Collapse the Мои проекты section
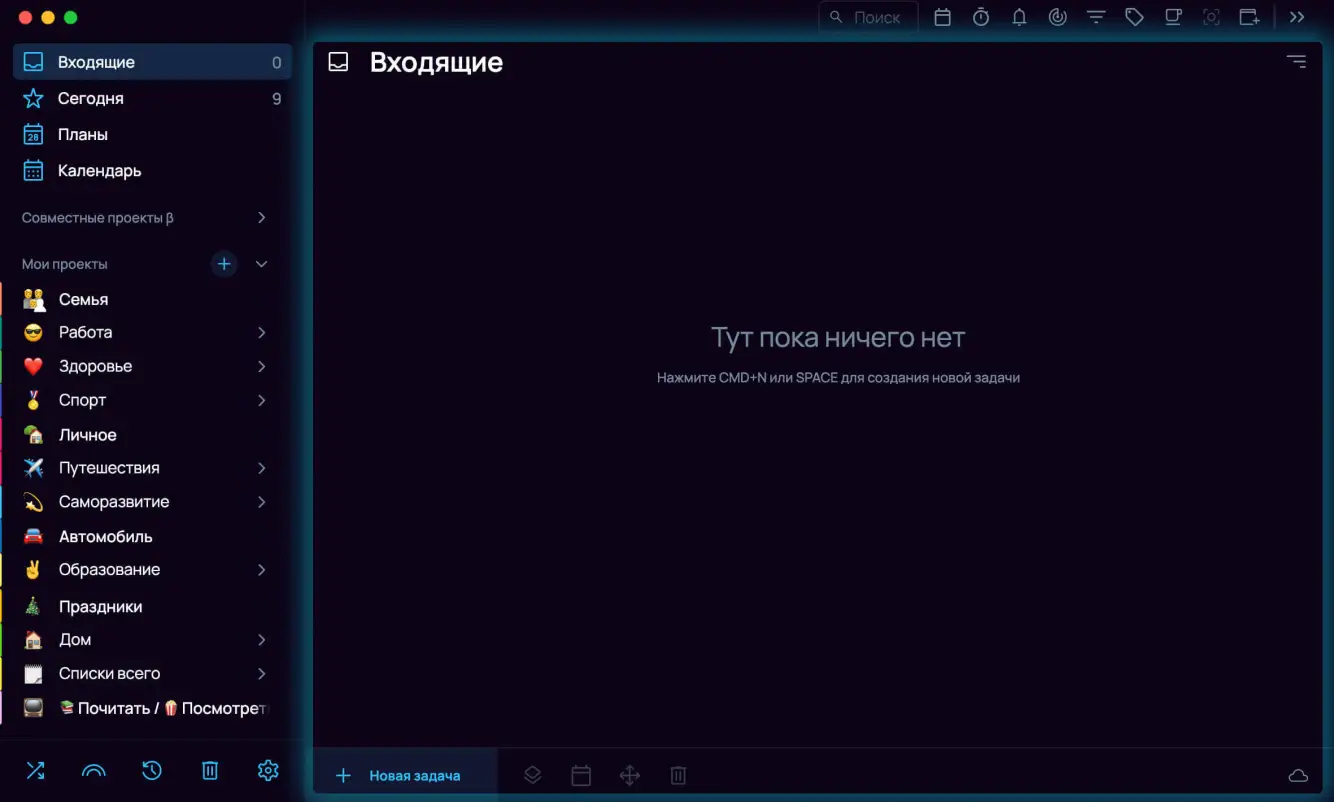 (x=261, y=264)
